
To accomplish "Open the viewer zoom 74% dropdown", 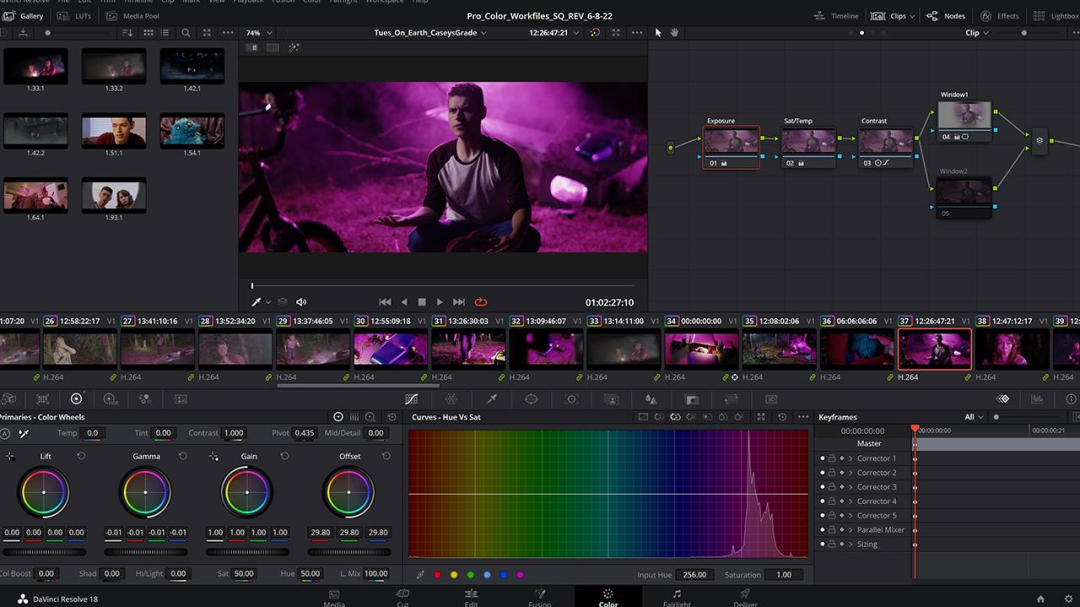I will (258, 33).
